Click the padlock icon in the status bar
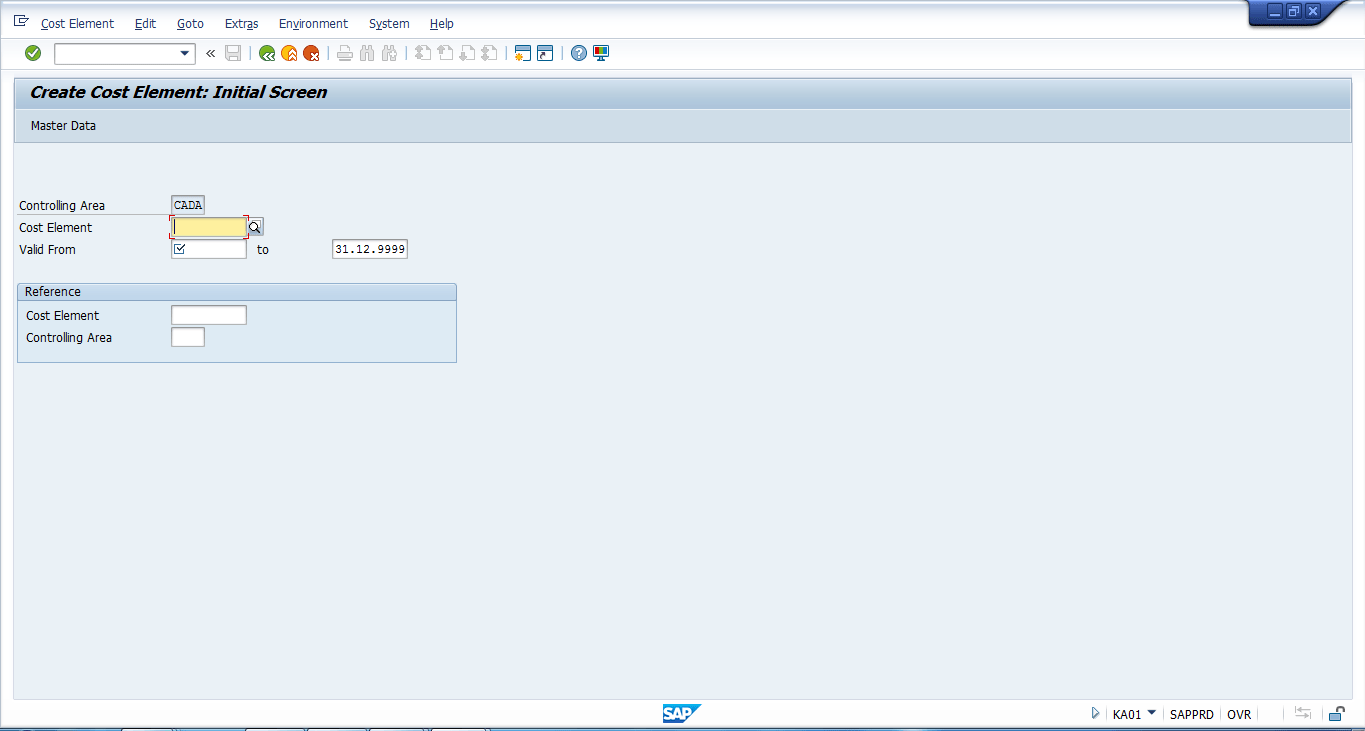 click(x=1337, y=714)
